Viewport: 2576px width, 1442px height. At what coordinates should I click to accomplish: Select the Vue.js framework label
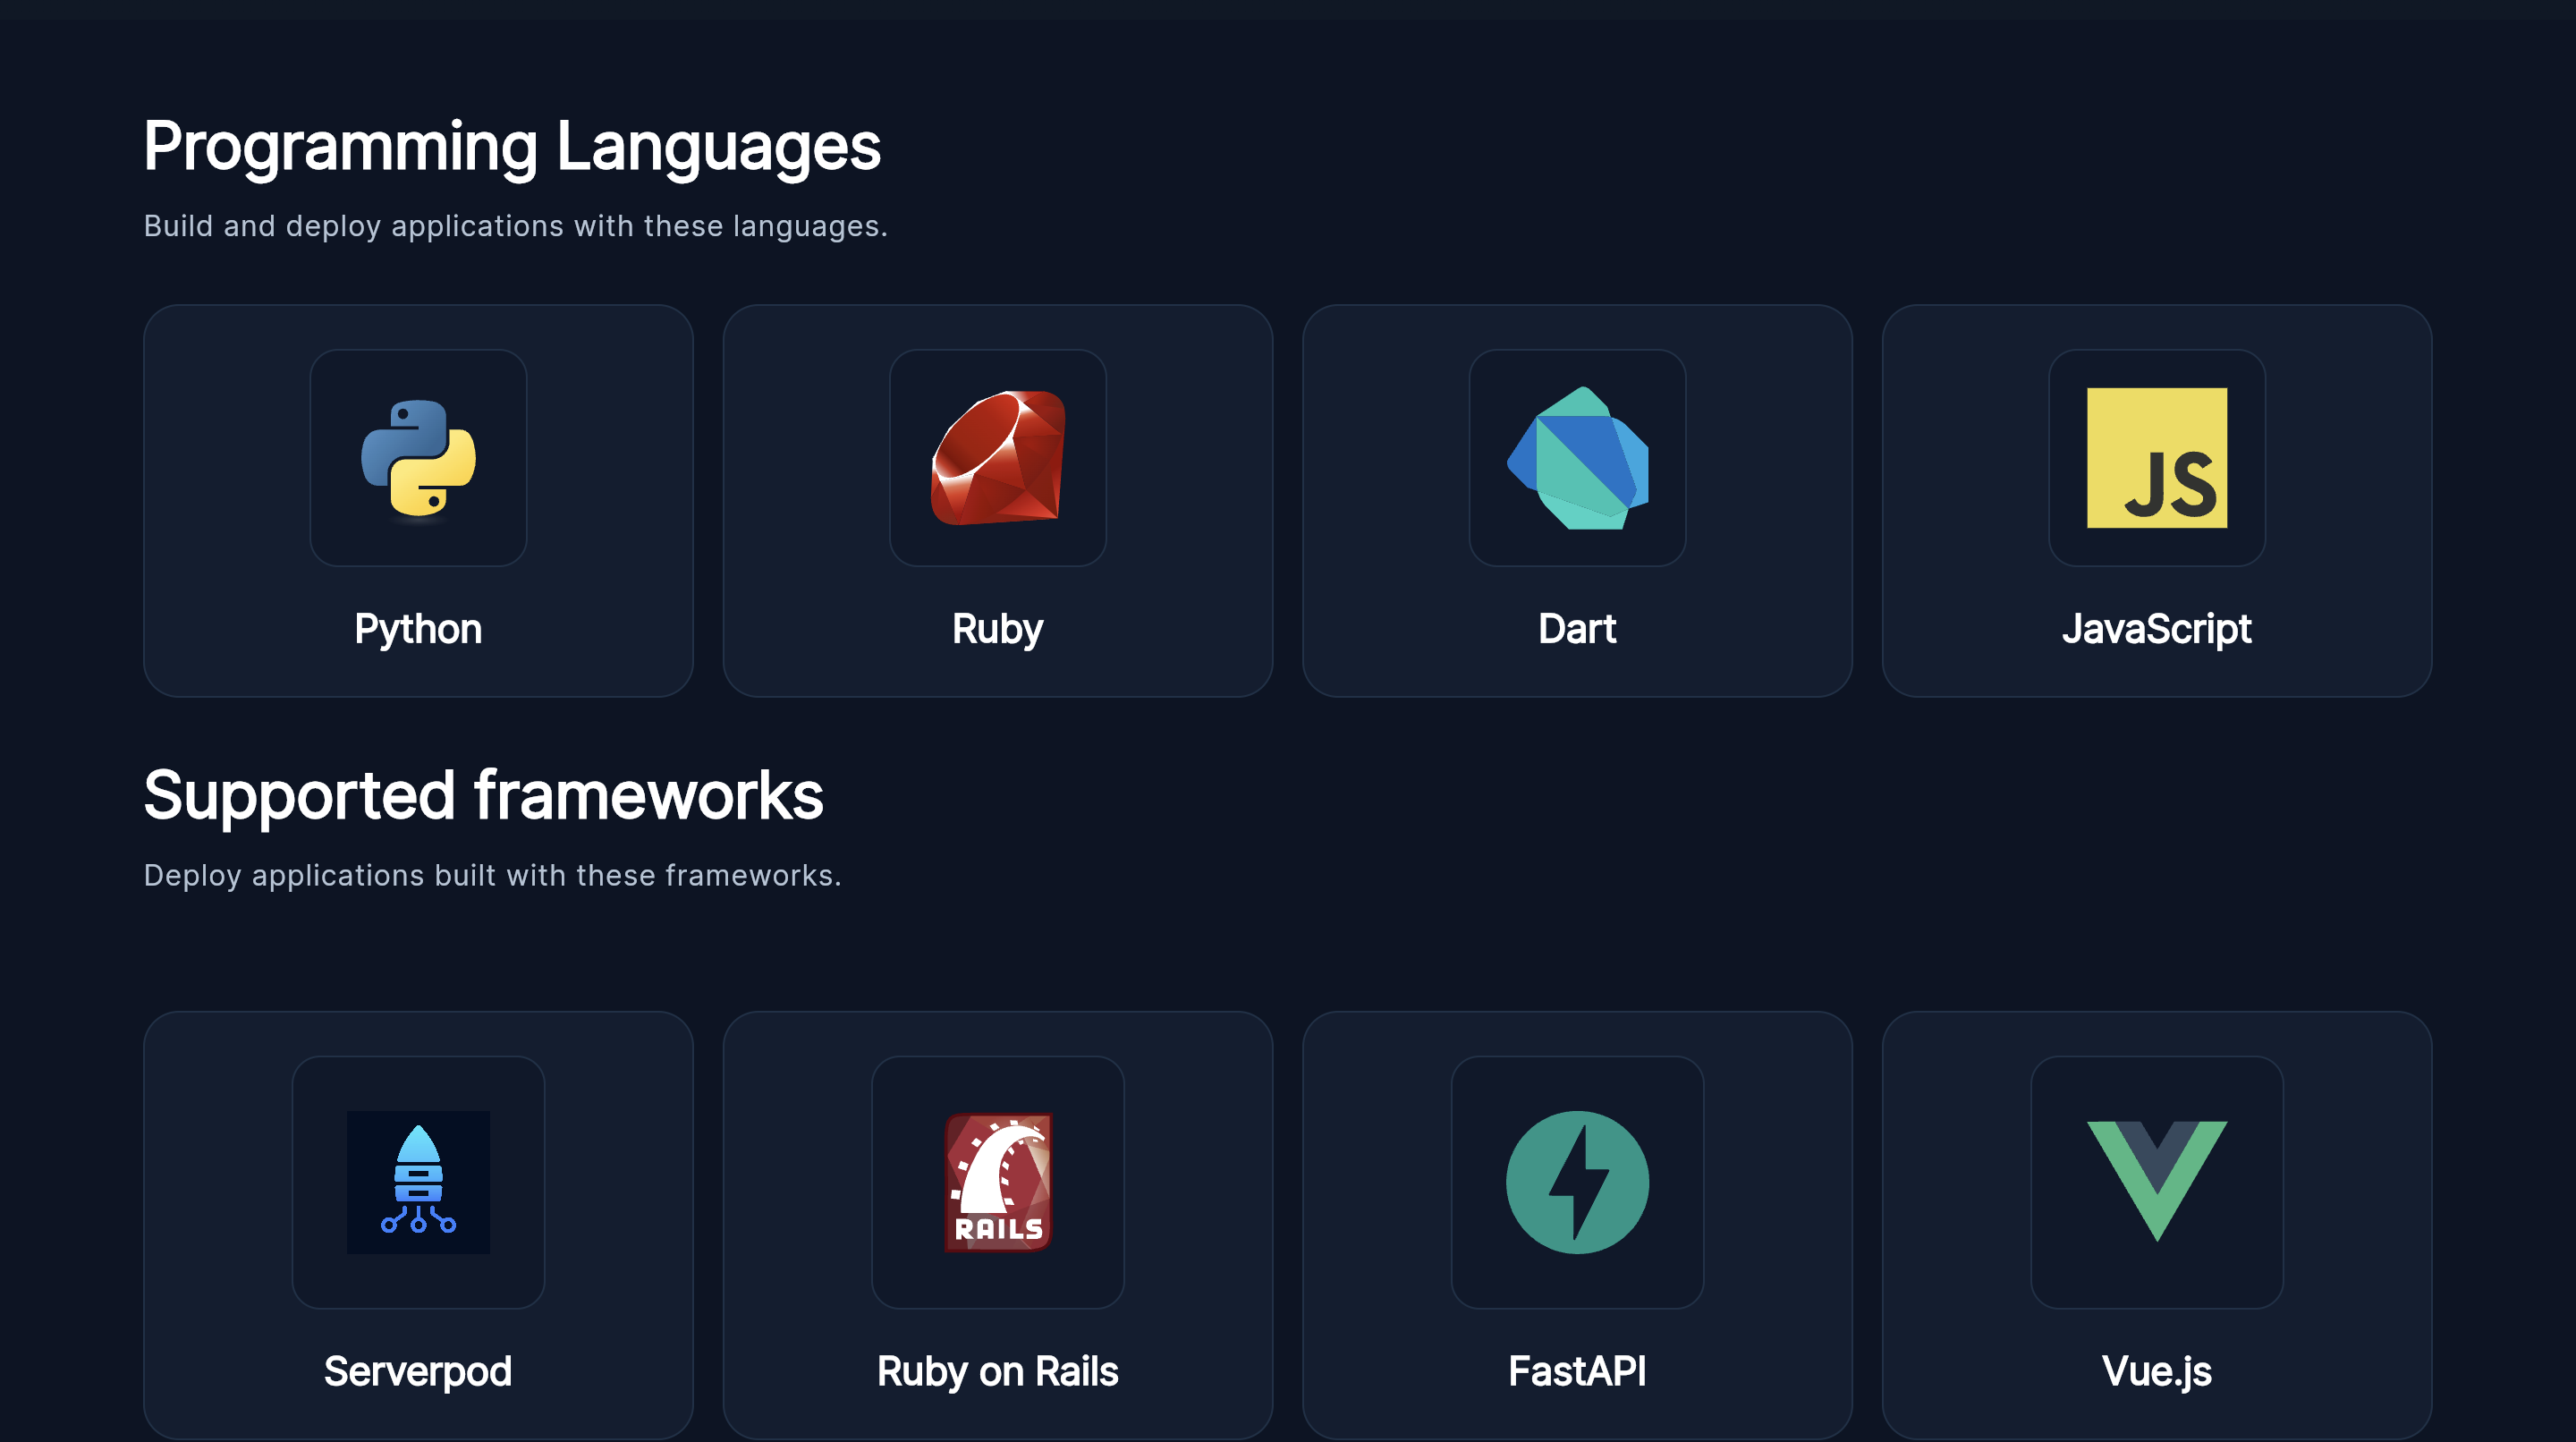(2156, 1371)
